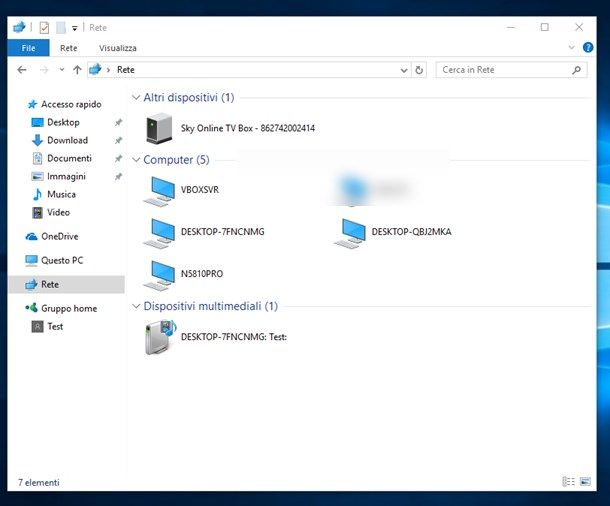Open the Rete ribbon tab
The width and height of the screenshot is (610, 506).
(68, 48)
